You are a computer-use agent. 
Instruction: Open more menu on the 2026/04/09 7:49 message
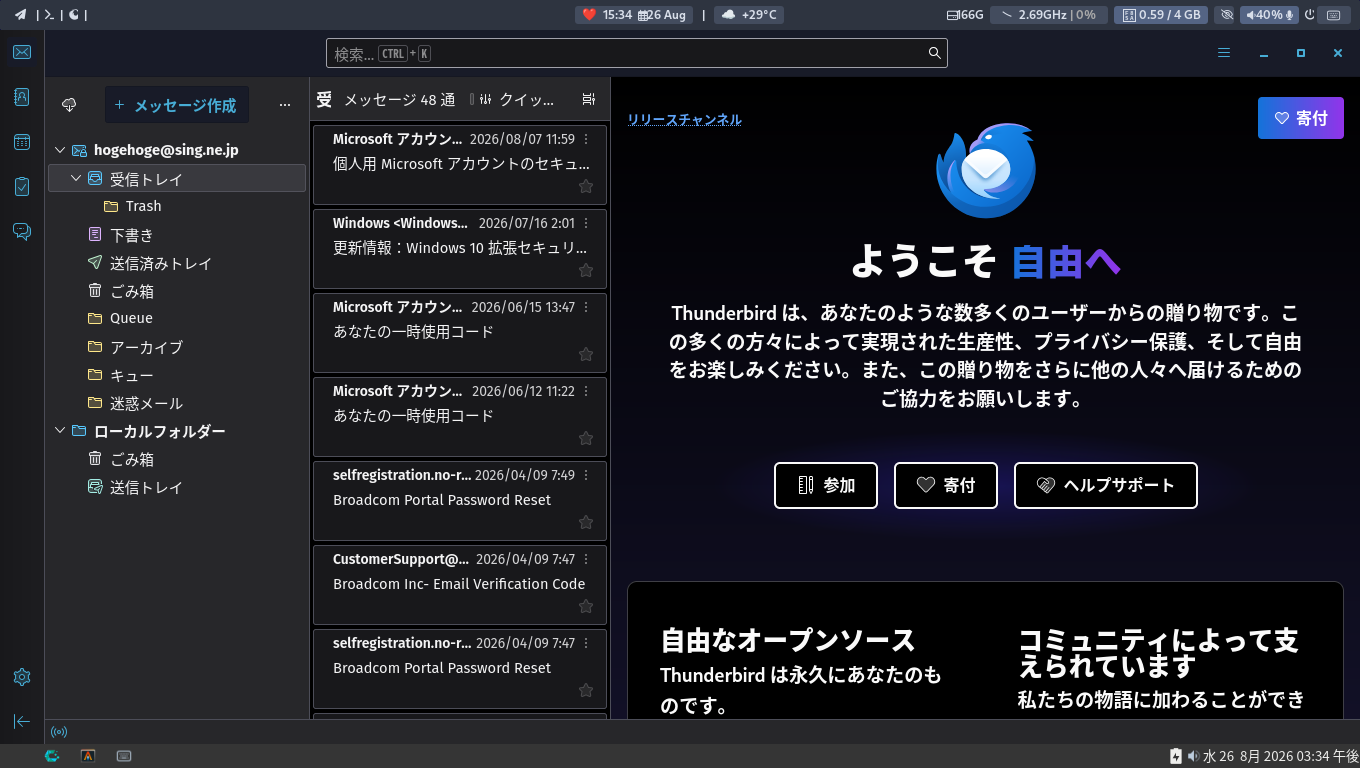(587, 475)
